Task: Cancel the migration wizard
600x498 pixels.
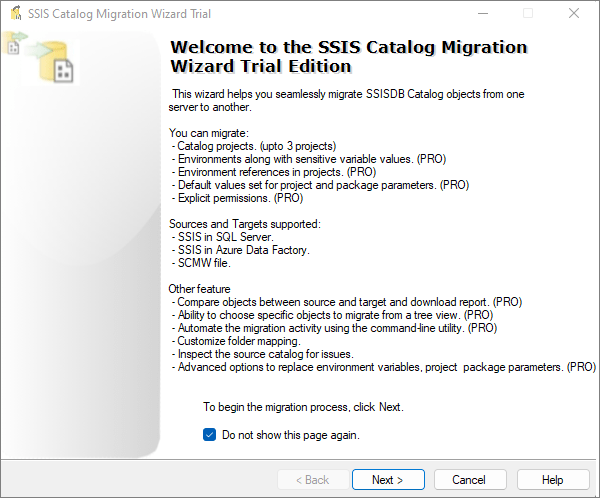Action: pyautogui.click(x=470, y=480)
